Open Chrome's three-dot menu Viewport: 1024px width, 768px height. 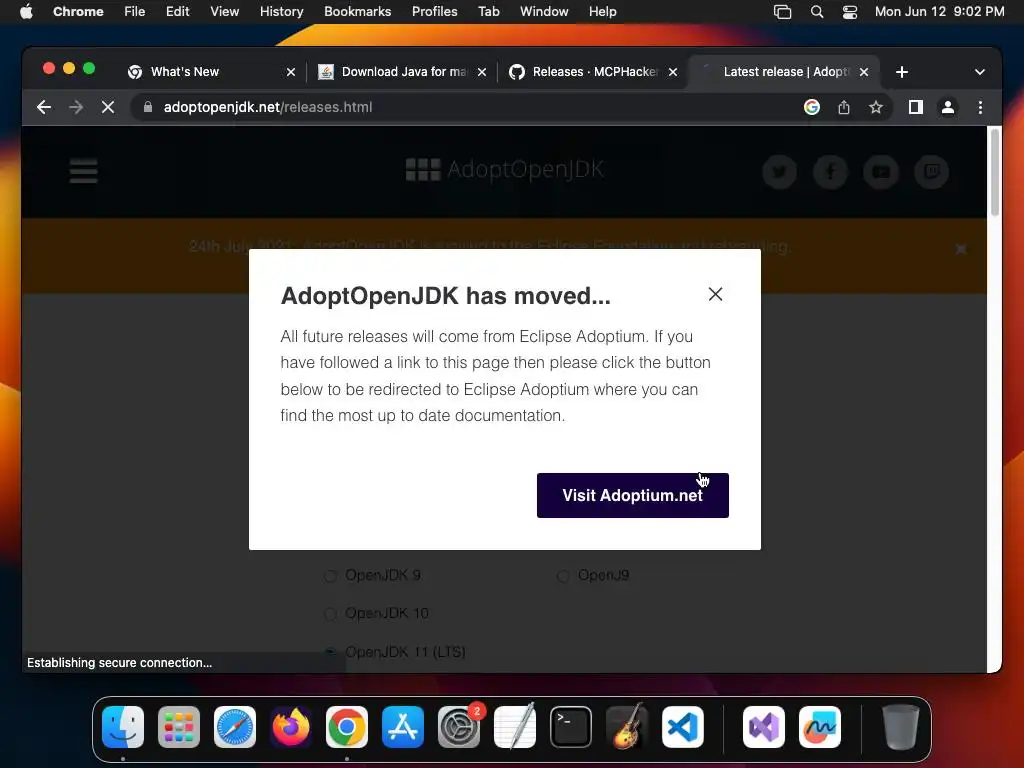tap(980, 107)
